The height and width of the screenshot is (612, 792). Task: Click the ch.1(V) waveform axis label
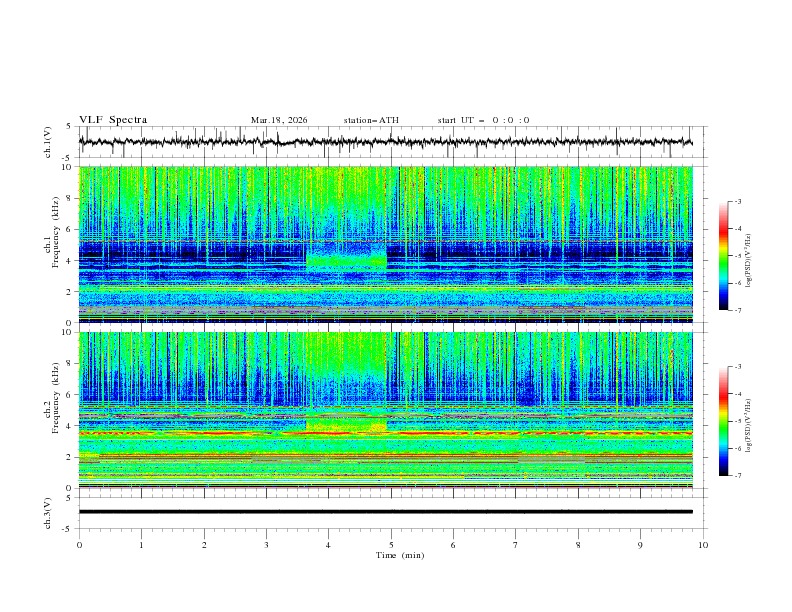pyautogui.click(x=48, y=142)
